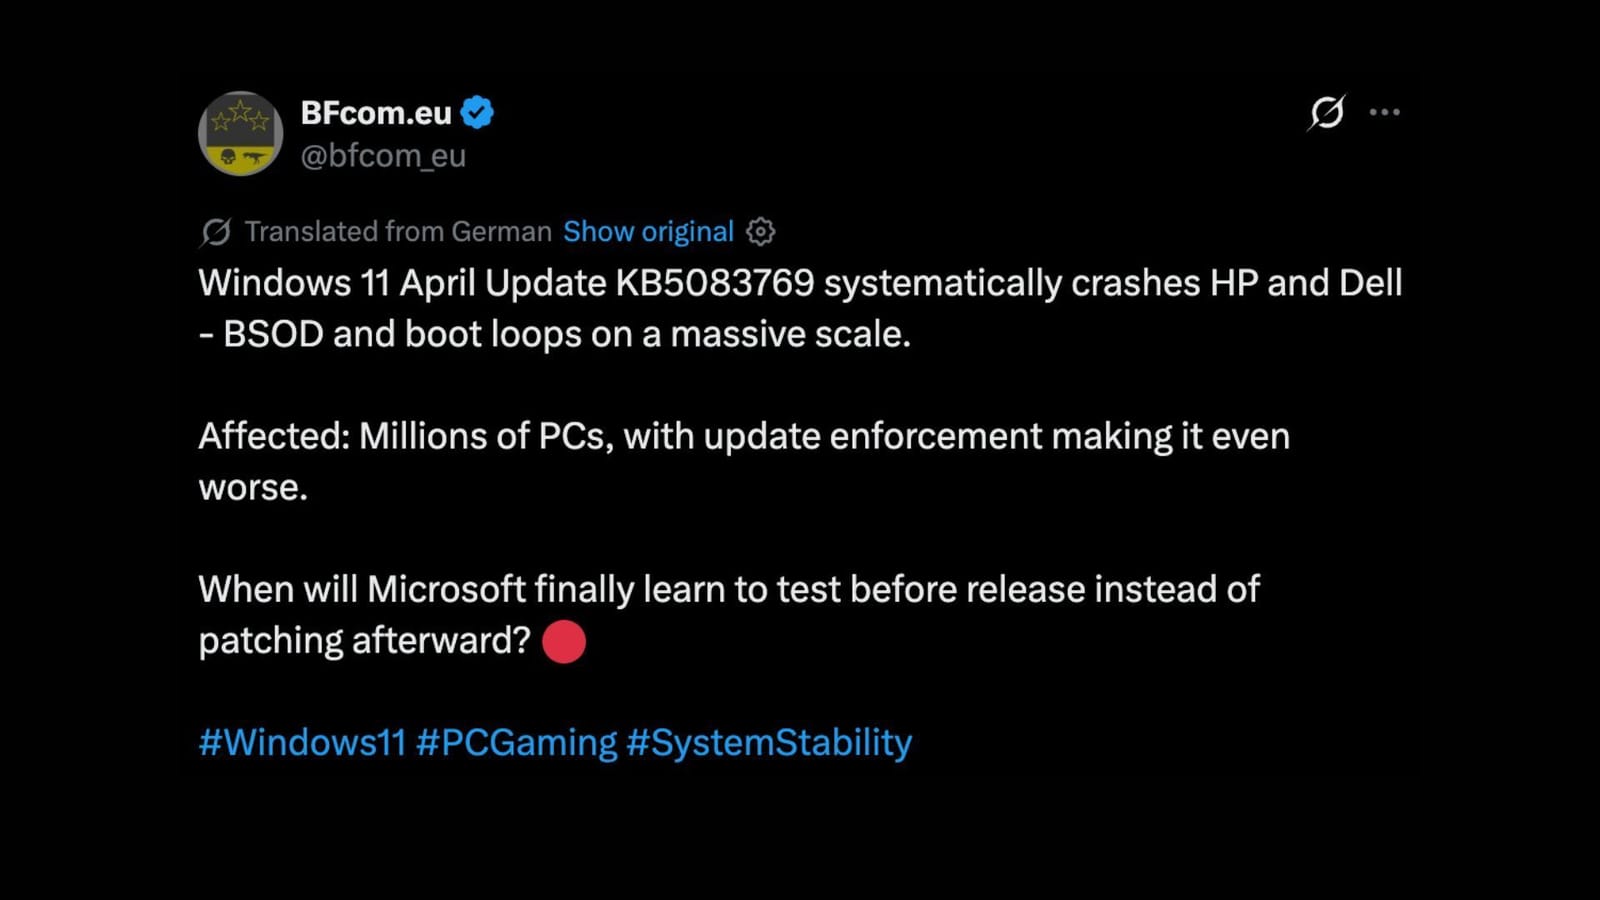Open the #SystemStability hashtag
This screenshot has width=1600, height=900.
[769, 743]
